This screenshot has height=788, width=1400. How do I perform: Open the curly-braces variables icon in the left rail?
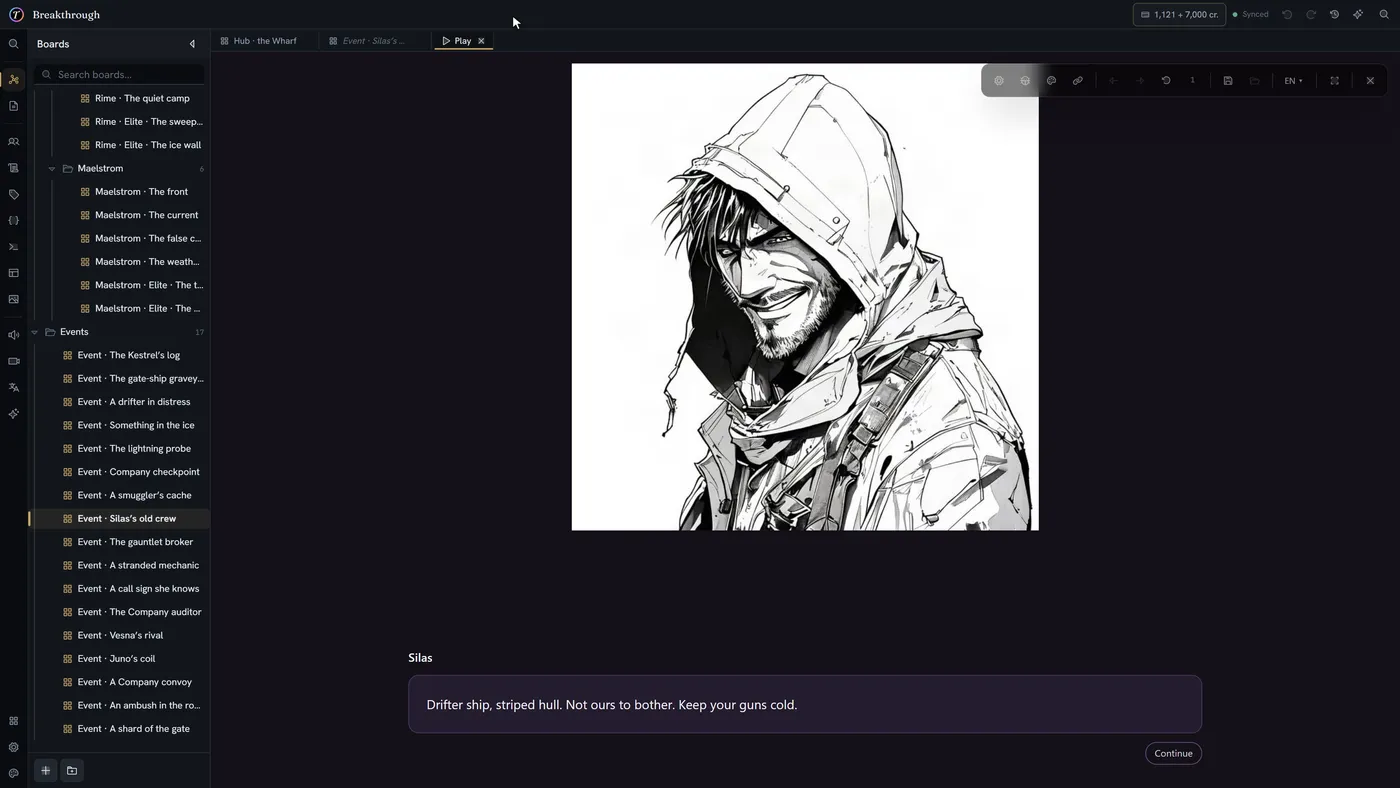(x=13, y=220)
